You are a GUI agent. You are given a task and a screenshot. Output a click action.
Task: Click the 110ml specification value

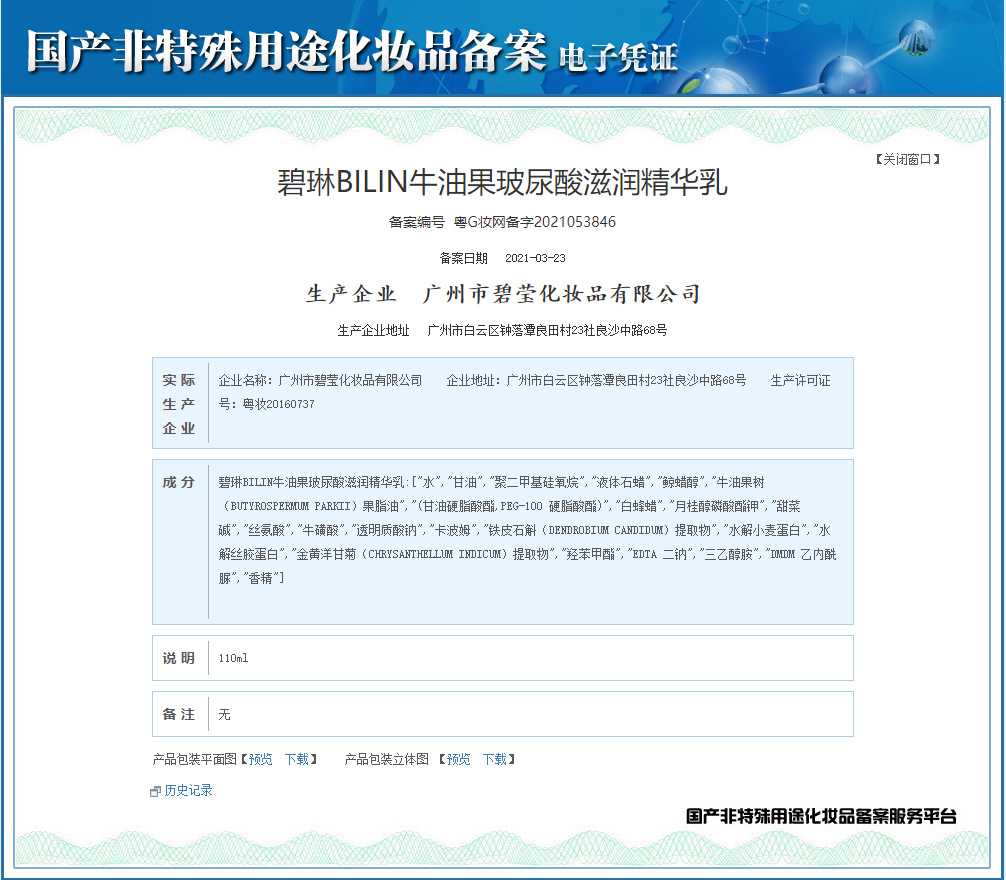tap(233, 658)
